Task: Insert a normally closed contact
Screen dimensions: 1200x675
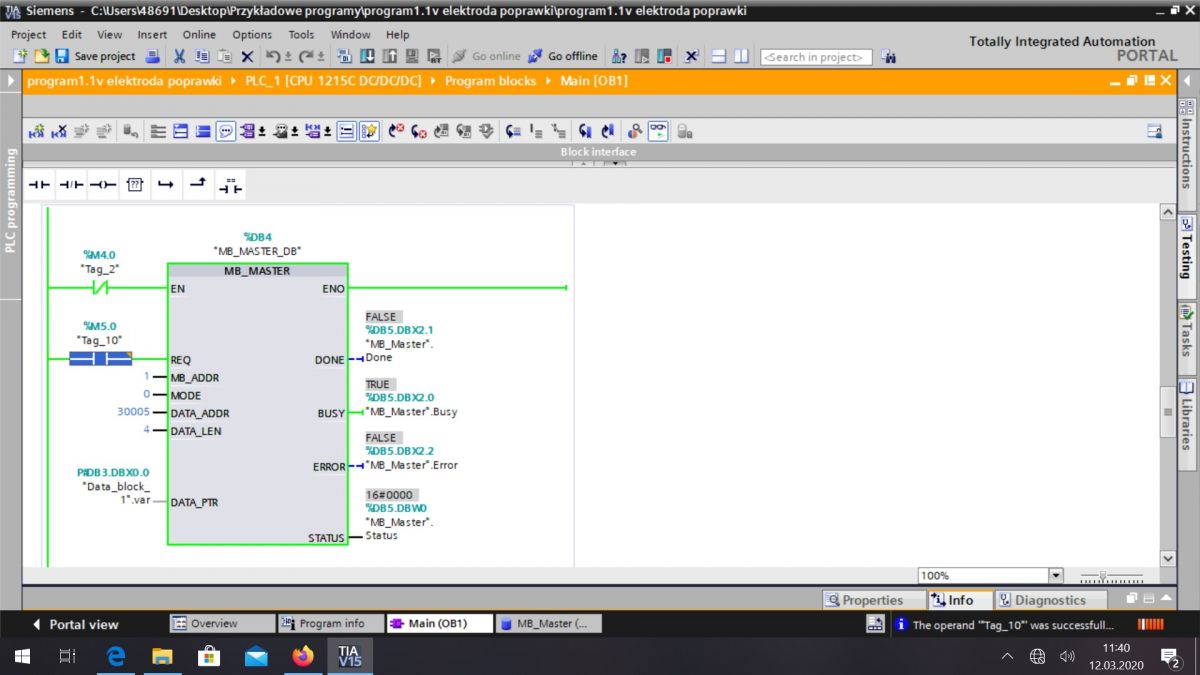Action: coord(71,185)
